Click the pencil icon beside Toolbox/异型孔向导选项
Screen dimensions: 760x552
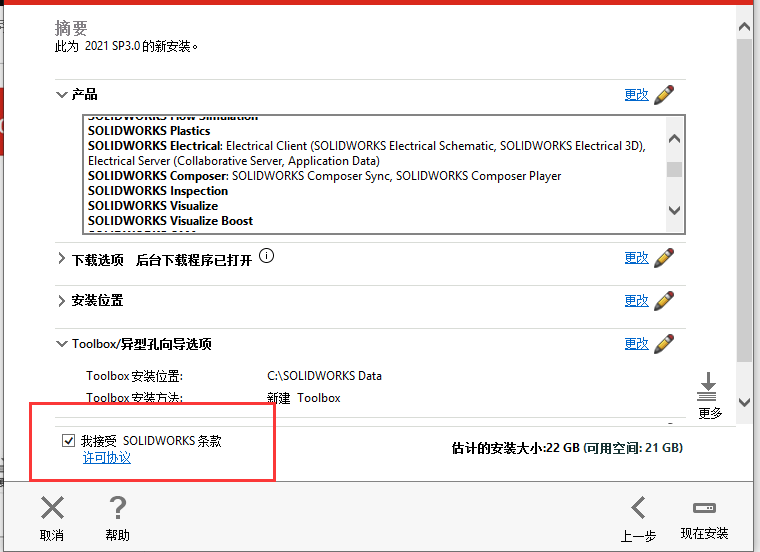pos(664,344)
